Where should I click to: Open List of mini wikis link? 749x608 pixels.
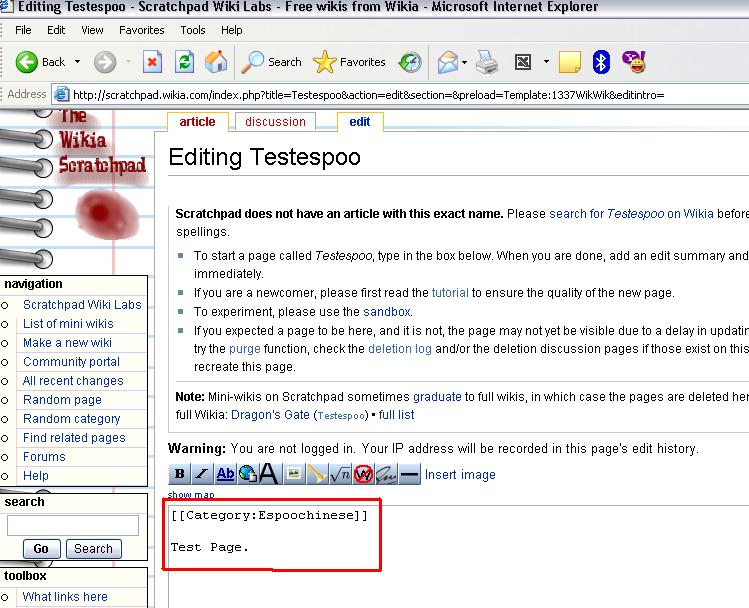point(68,324)
